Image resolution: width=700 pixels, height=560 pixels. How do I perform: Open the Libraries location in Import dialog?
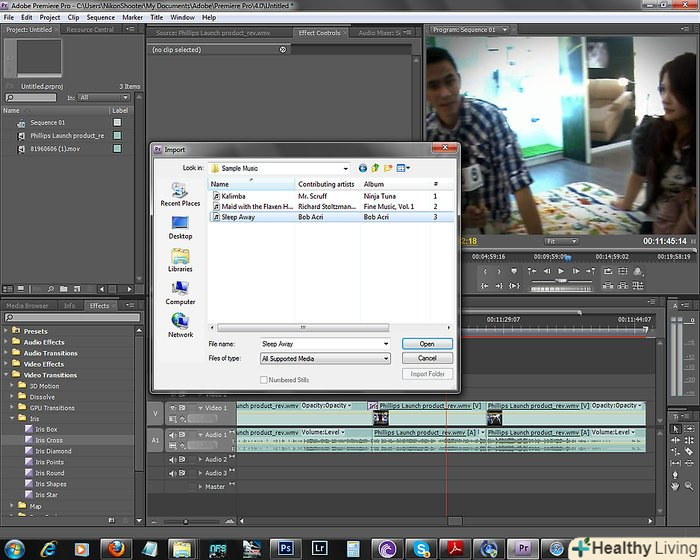click(x=180, y=257)
